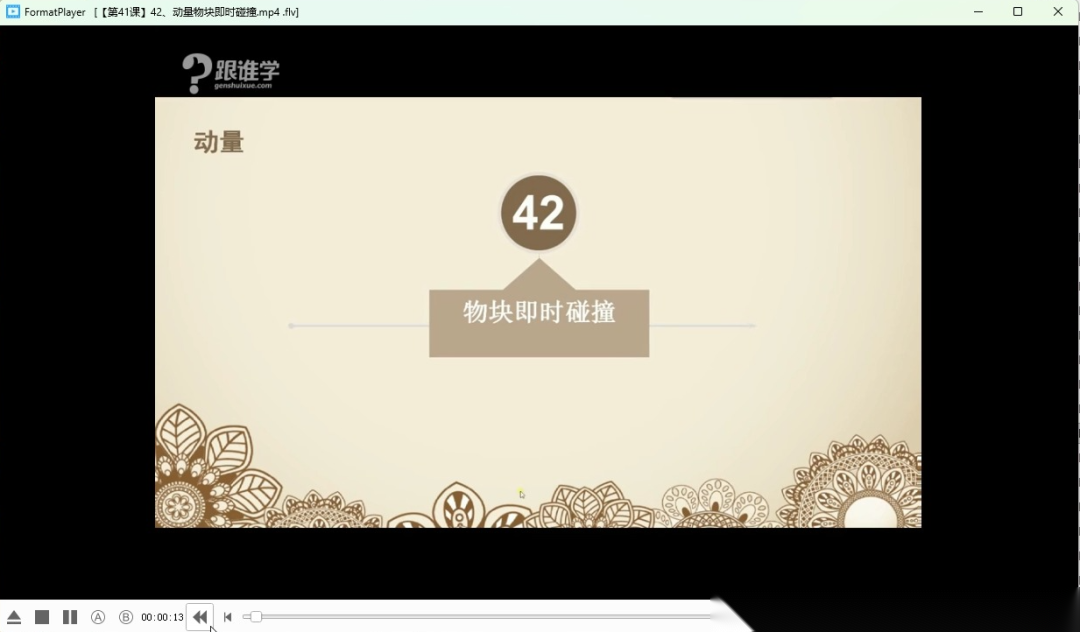Close the FormatPlayer window
This screenshot has width=1080, height=632.
(1058, 12)
